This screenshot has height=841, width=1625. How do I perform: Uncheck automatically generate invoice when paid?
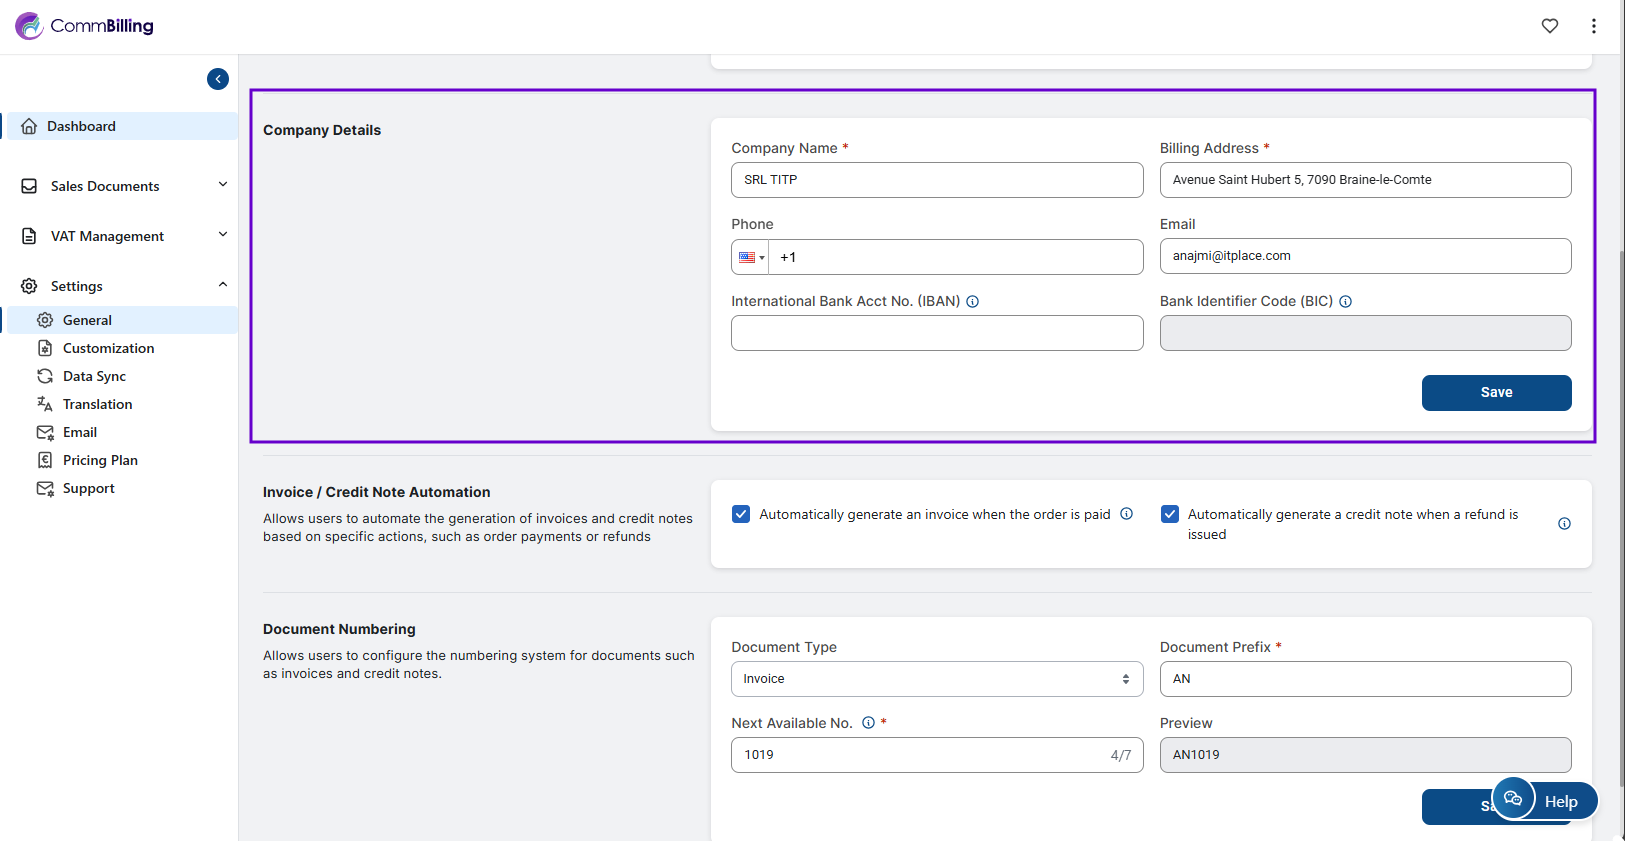[741, 514]
